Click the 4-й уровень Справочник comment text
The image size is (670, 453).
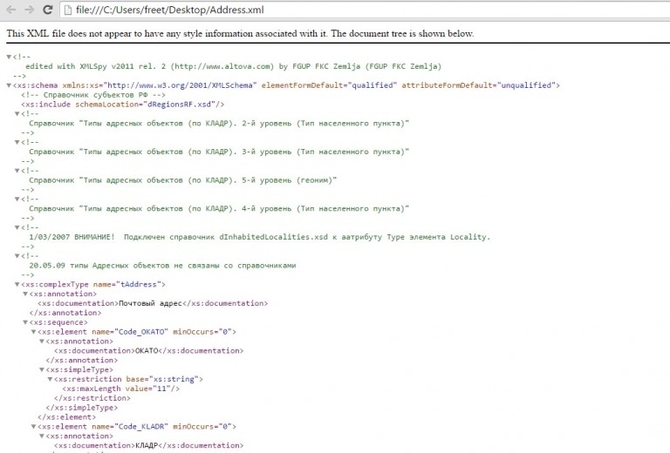click(x=219, y=209)
